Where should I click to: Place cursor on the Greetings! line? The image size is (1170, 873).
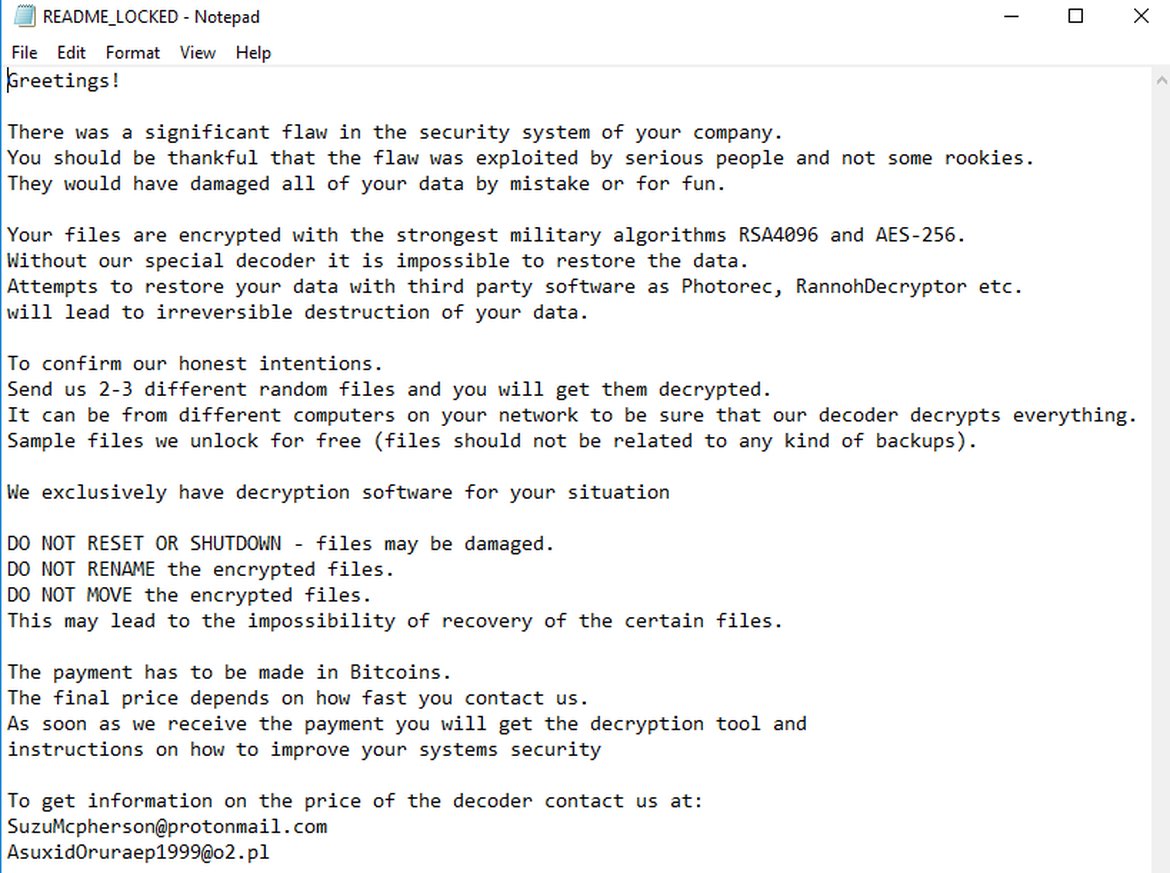pos(64,81)
